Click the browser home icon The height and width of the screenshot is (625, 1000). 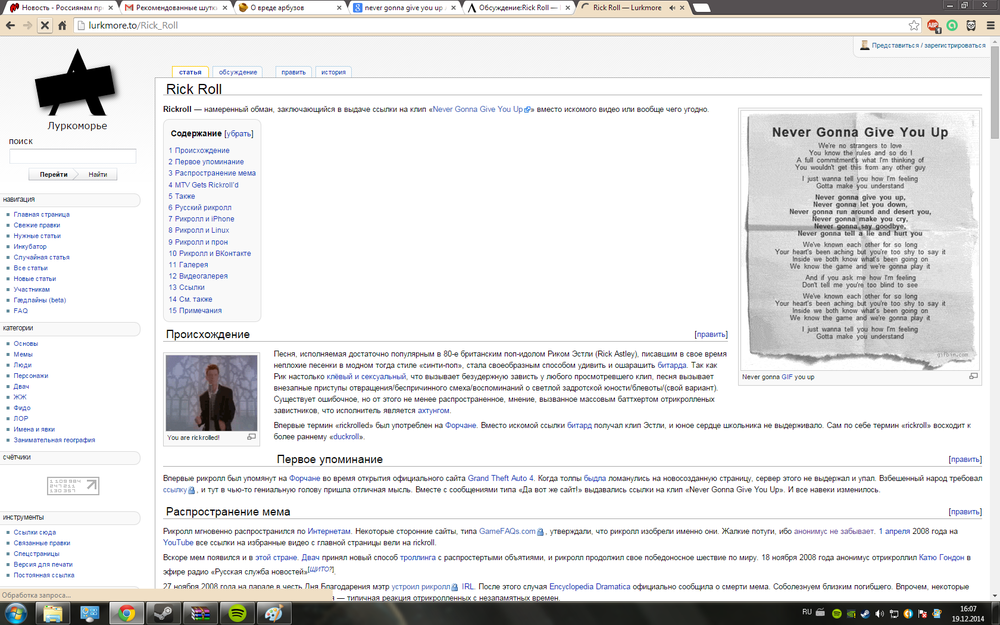(x=64, y=25)
